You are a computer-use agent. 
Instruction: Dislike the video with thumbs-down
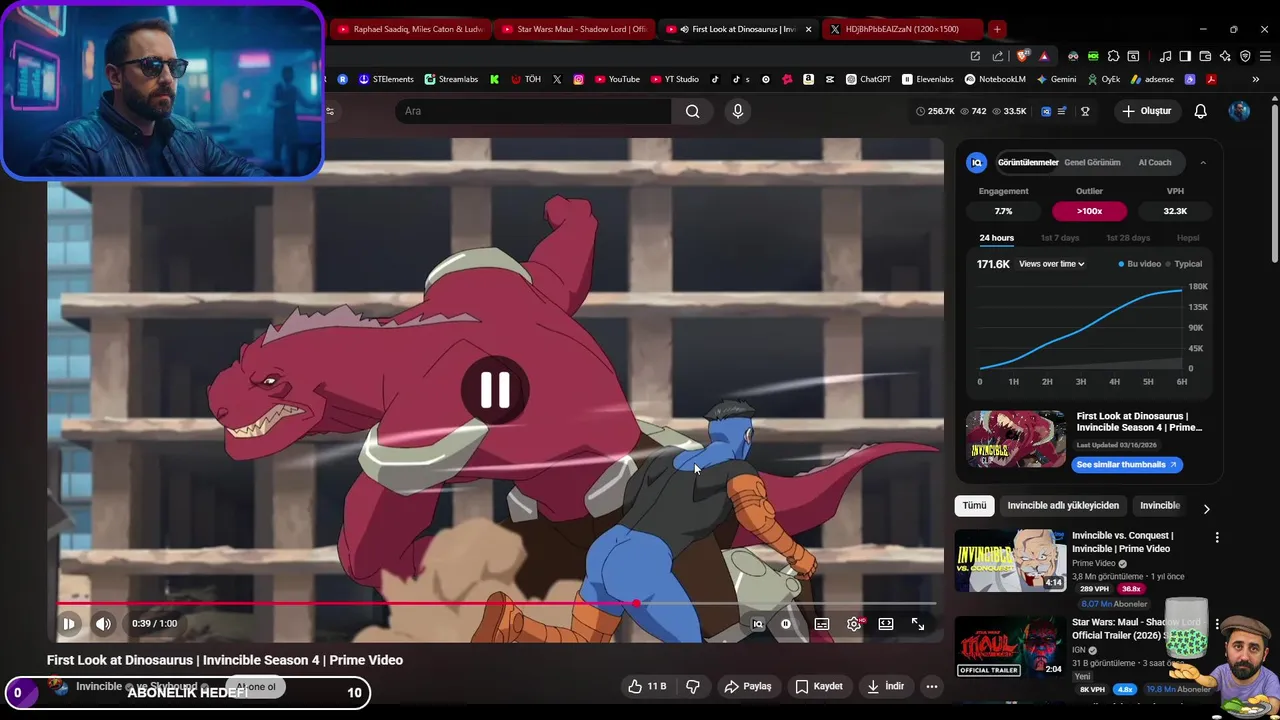click(x=693, y=686)
